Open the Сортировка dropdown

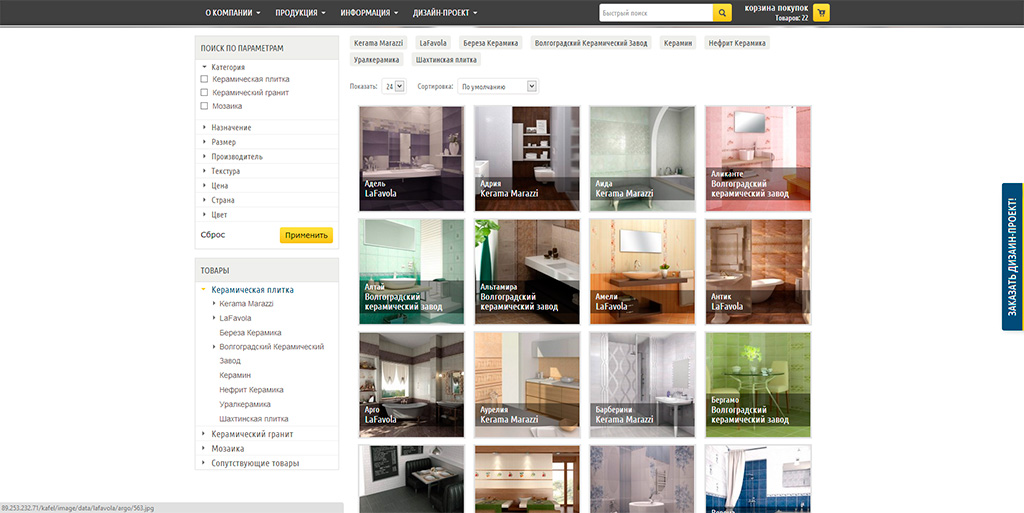click(498, 86)
